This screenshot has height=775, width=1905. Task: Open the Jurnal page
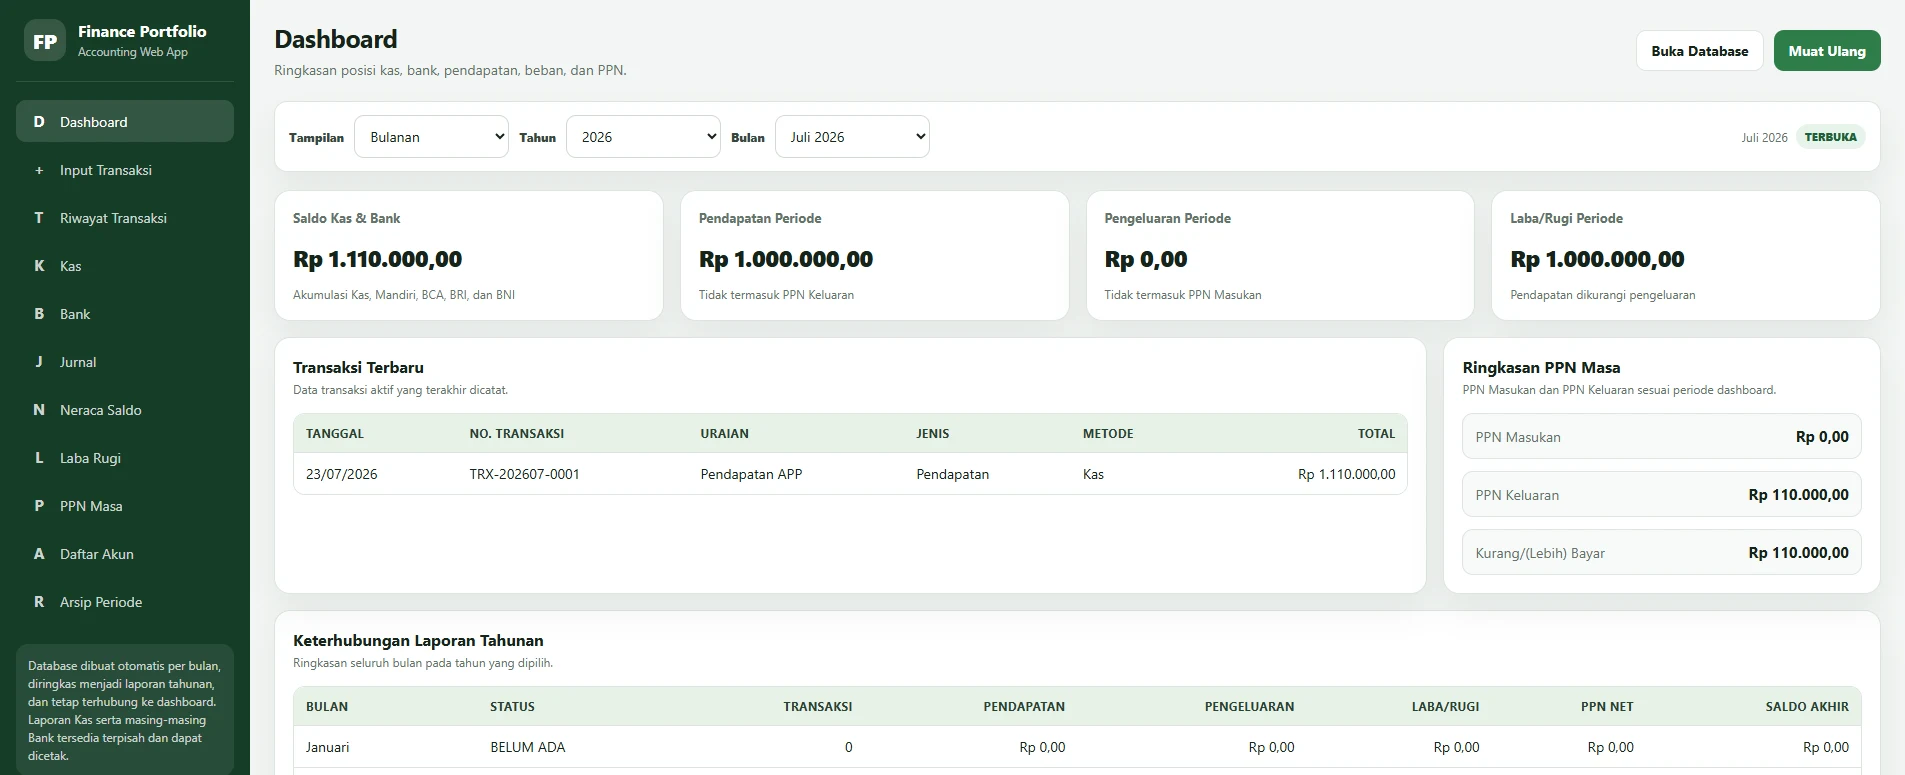(125, 362)
